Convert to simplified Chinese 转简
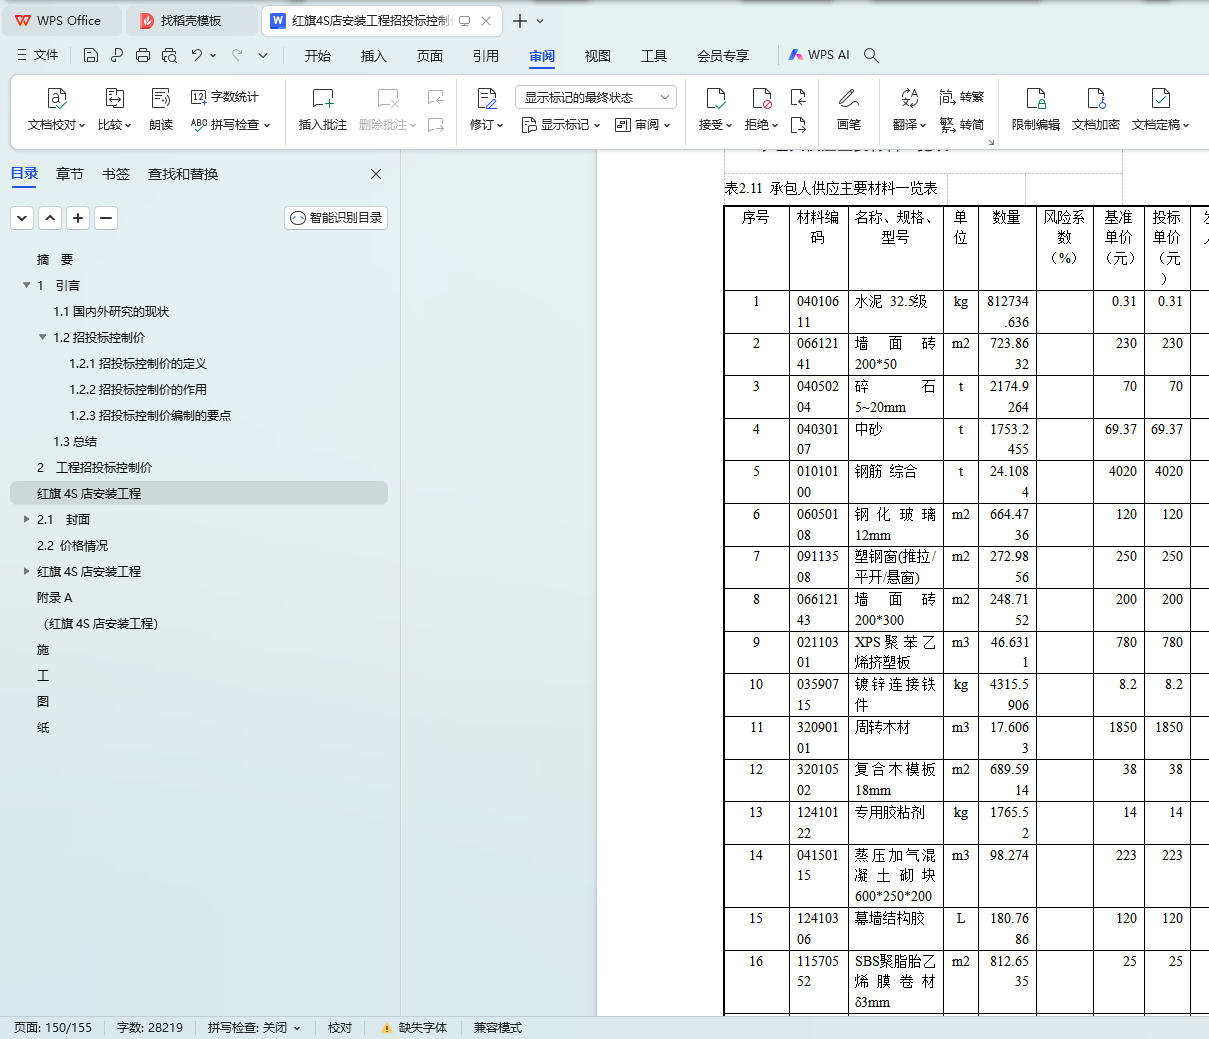Viewport: 1209px width, 1039px height. (962, 125)
